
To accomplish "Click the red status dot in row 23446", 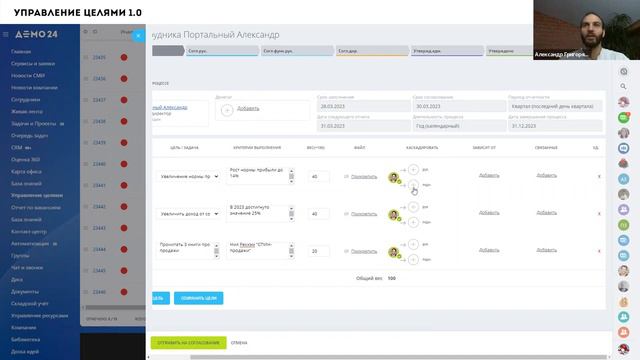I will tap(124, 292).
